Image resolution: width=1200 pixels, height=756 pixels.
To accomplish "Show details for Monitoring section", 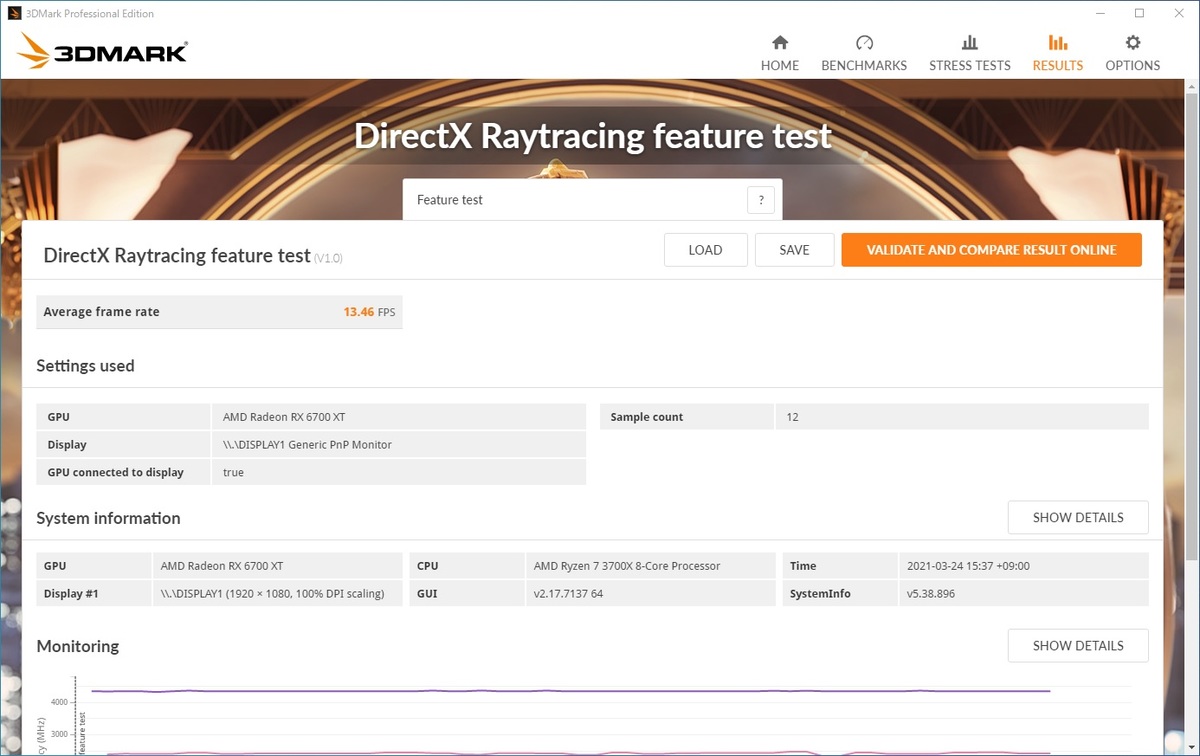I will coord(1078,646).
